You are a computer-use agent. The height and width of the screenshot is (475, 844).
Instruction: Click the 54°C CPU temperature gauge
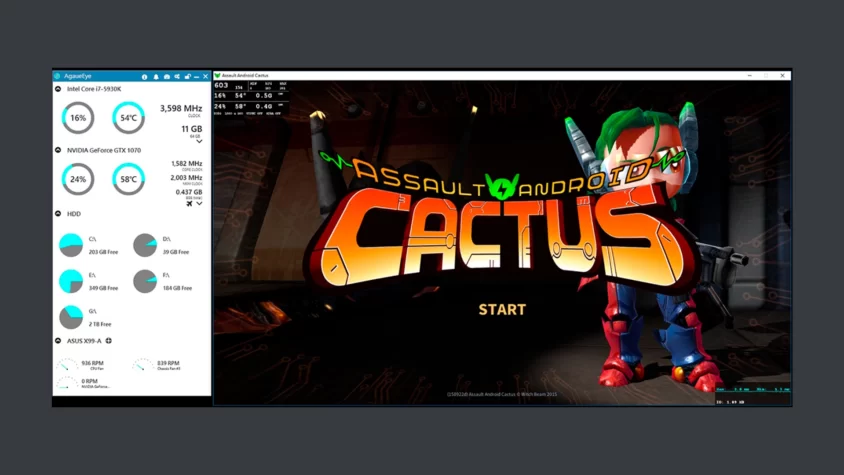pyautogui.click(x=129, y=118)
